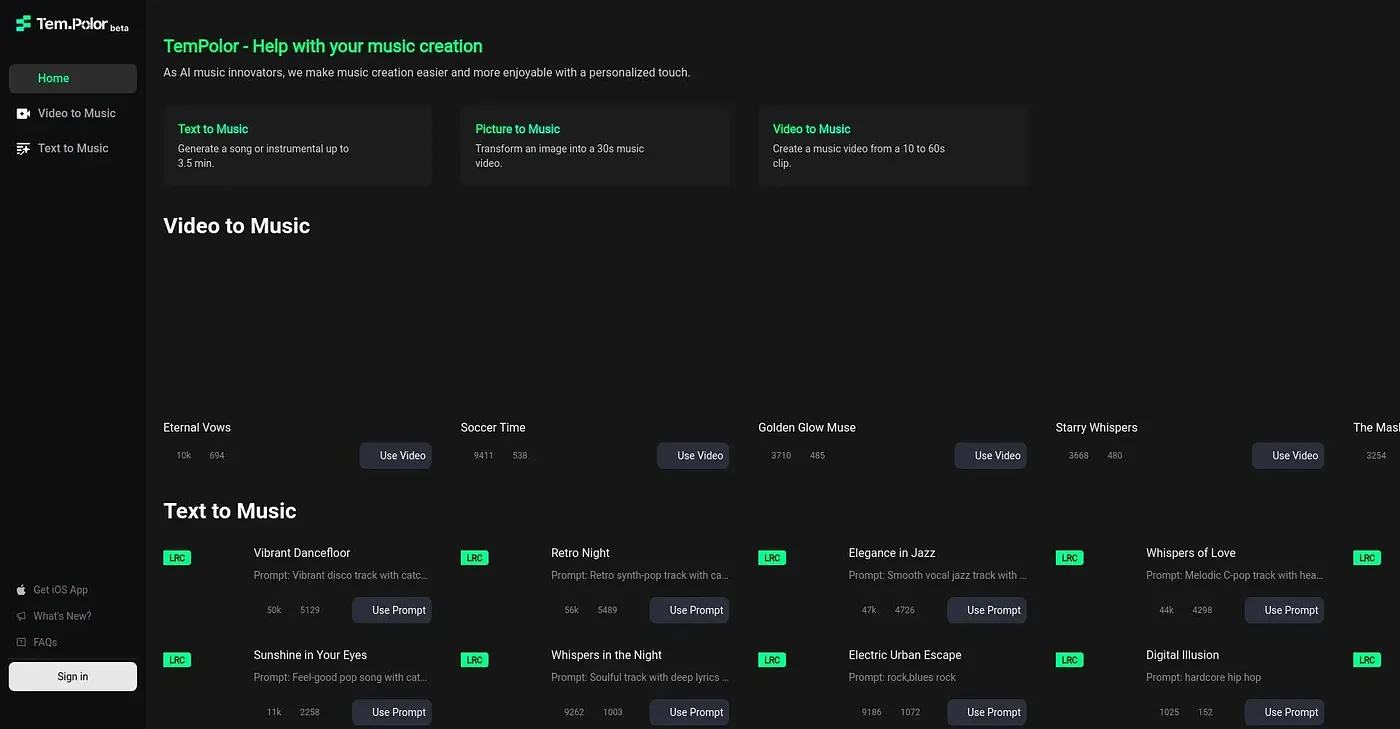Click the megaphone icon beside What's New

point(22,616)
